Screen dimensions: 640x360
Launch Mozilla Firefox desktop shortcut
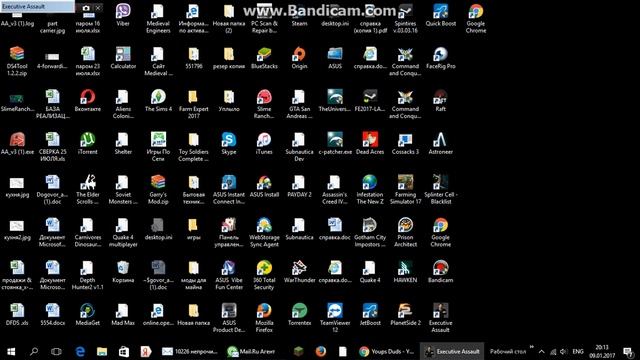(x=264, y=318)
